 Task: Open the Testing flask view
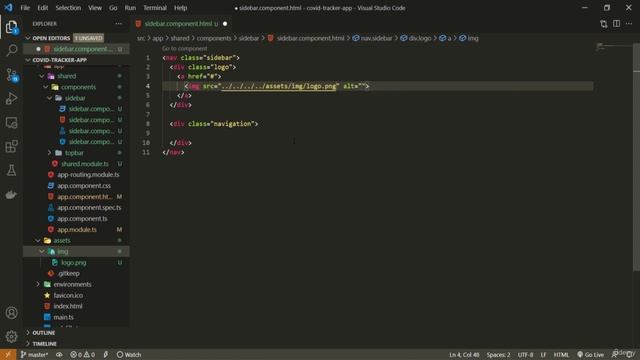(x=11, y=170)
